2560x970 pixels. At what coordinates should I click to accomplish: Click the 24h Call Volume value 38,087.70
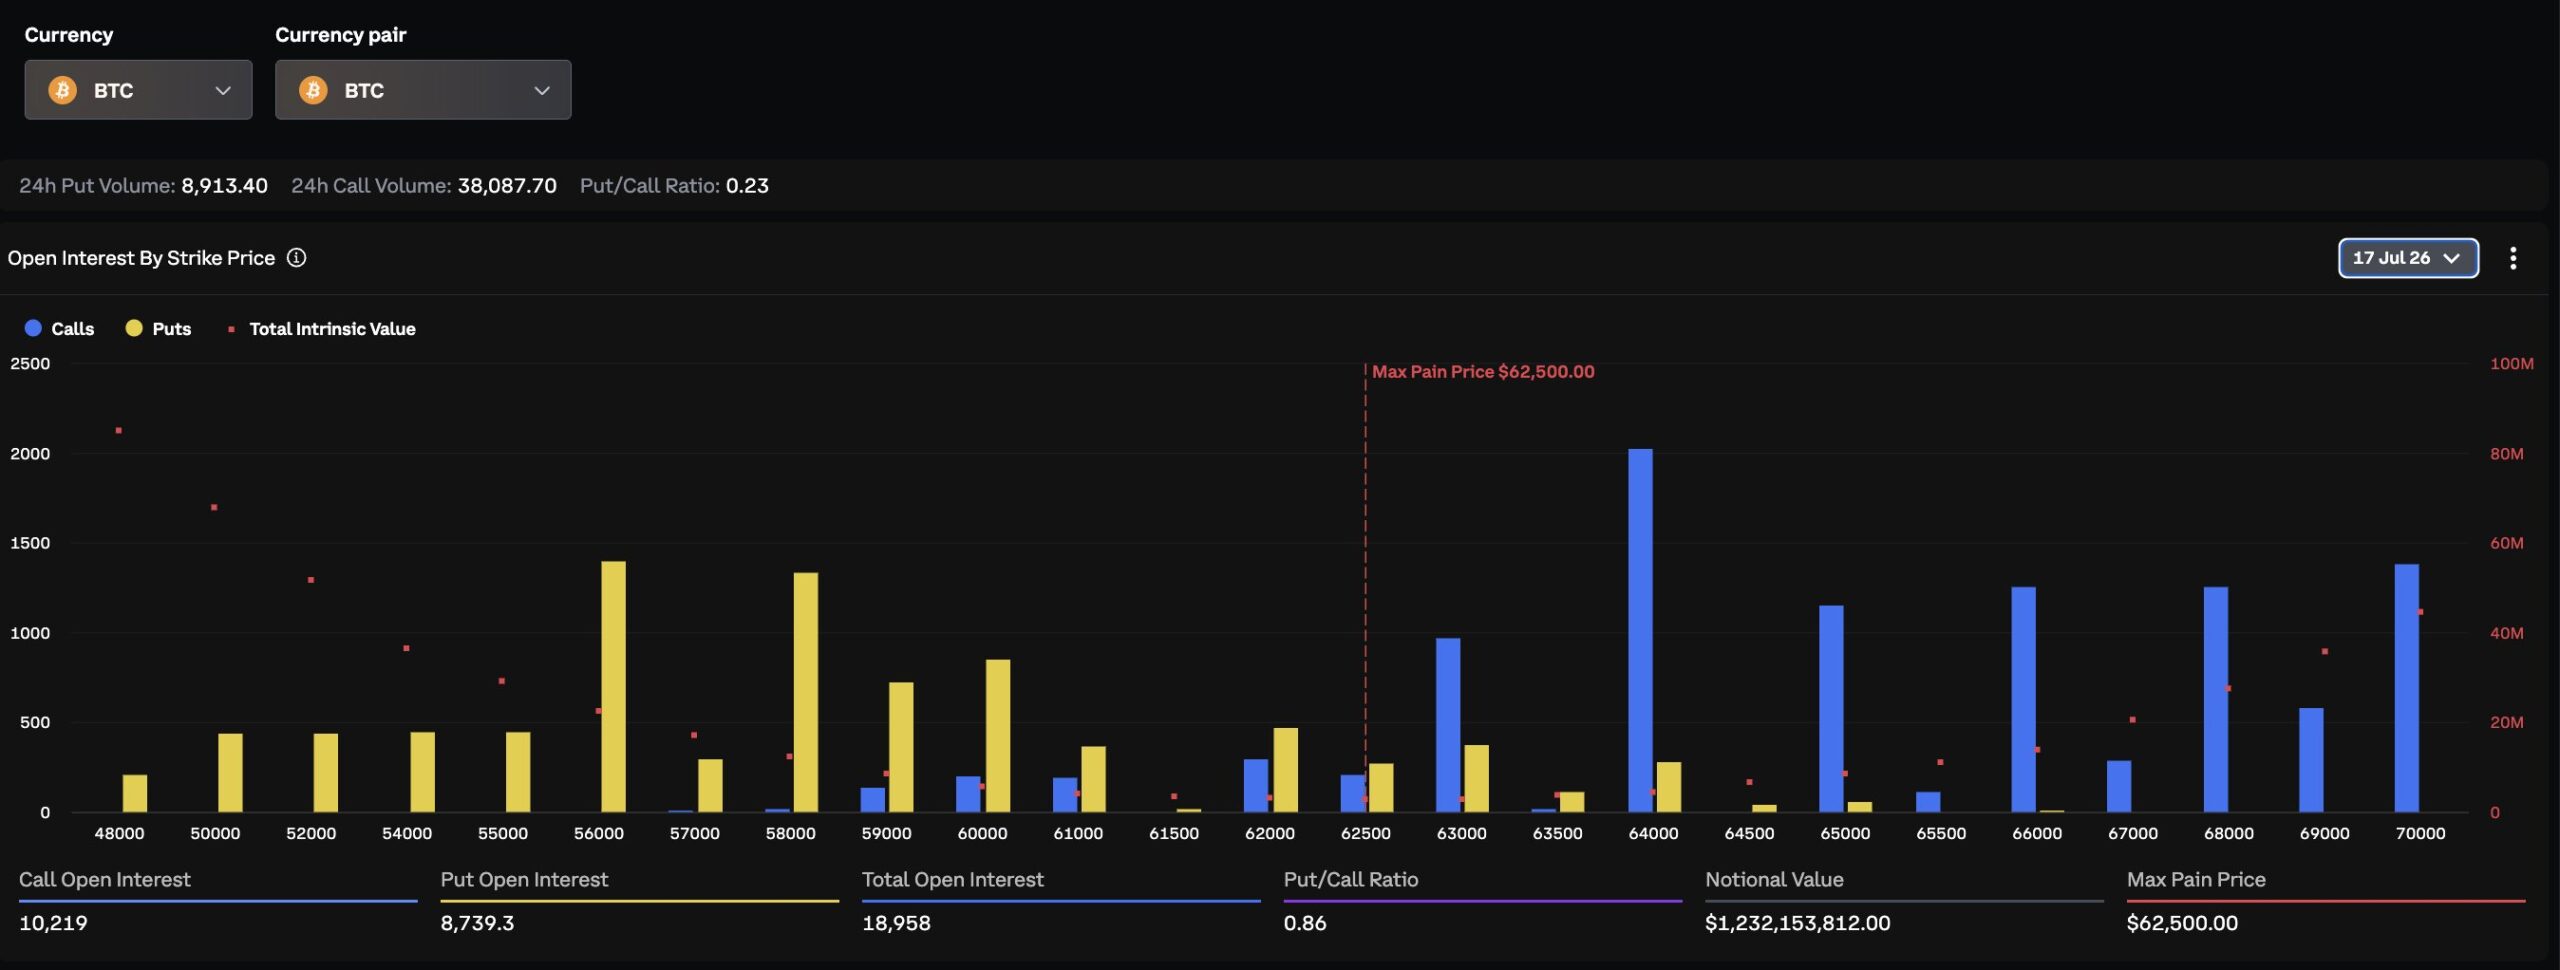click(x=507, y=186)
